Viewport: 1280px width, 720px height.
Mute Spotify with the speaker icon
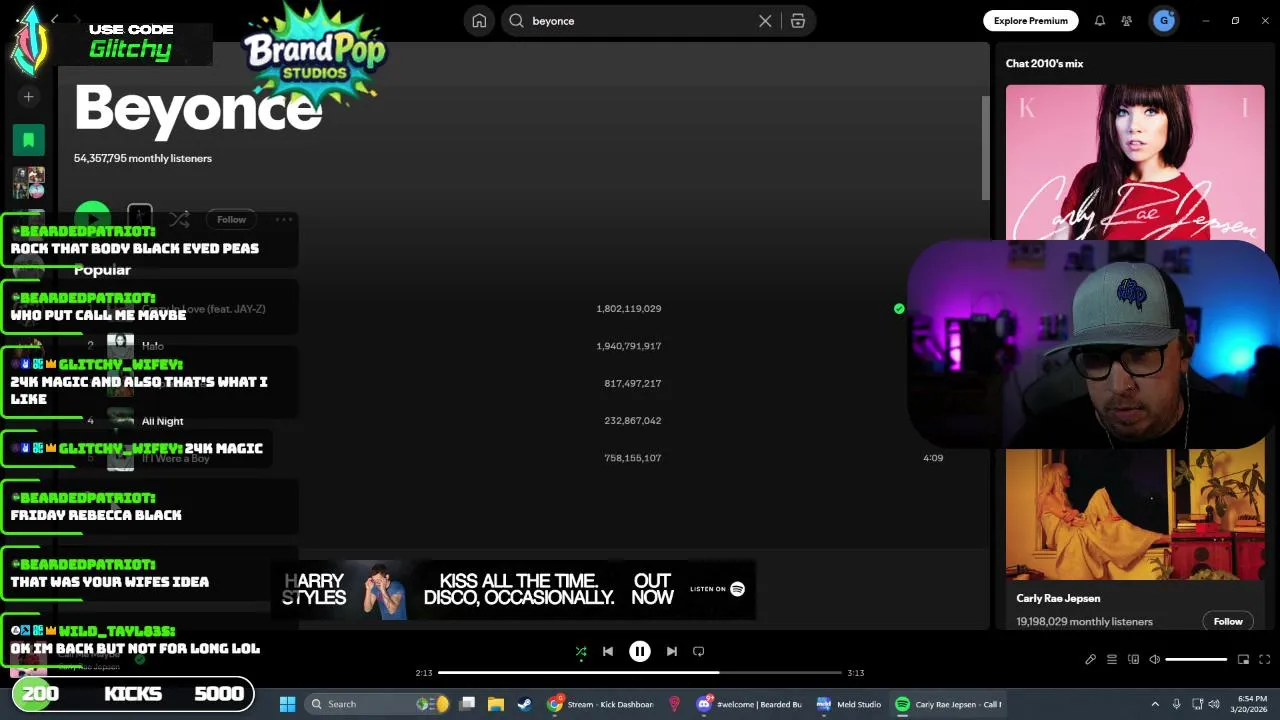[x=1154, y=660]
